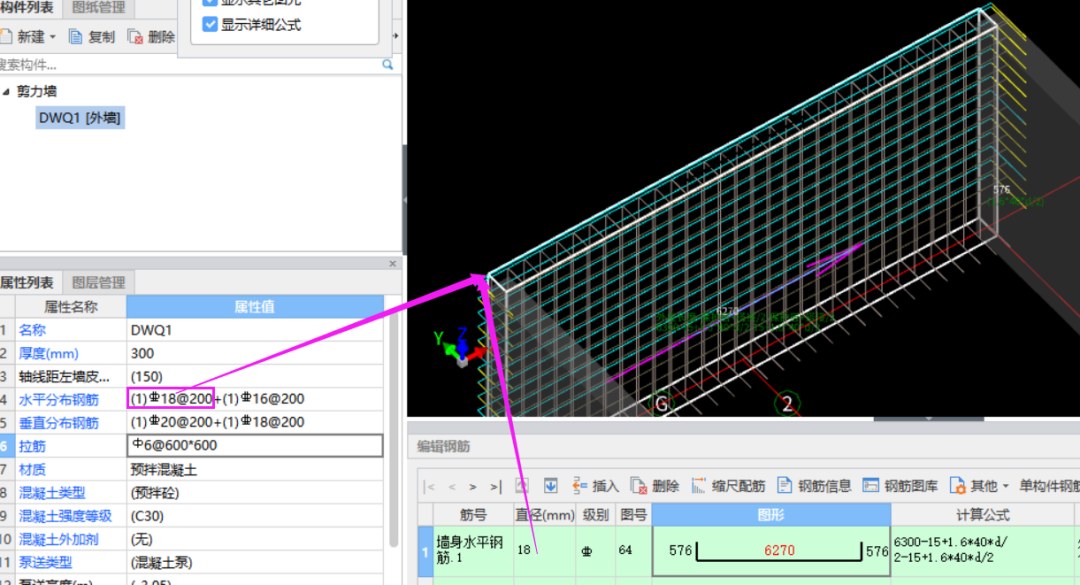Open 钢筋信息 rebar information
The height and width of the screenshot is (585, 1080).
point(785,486)
